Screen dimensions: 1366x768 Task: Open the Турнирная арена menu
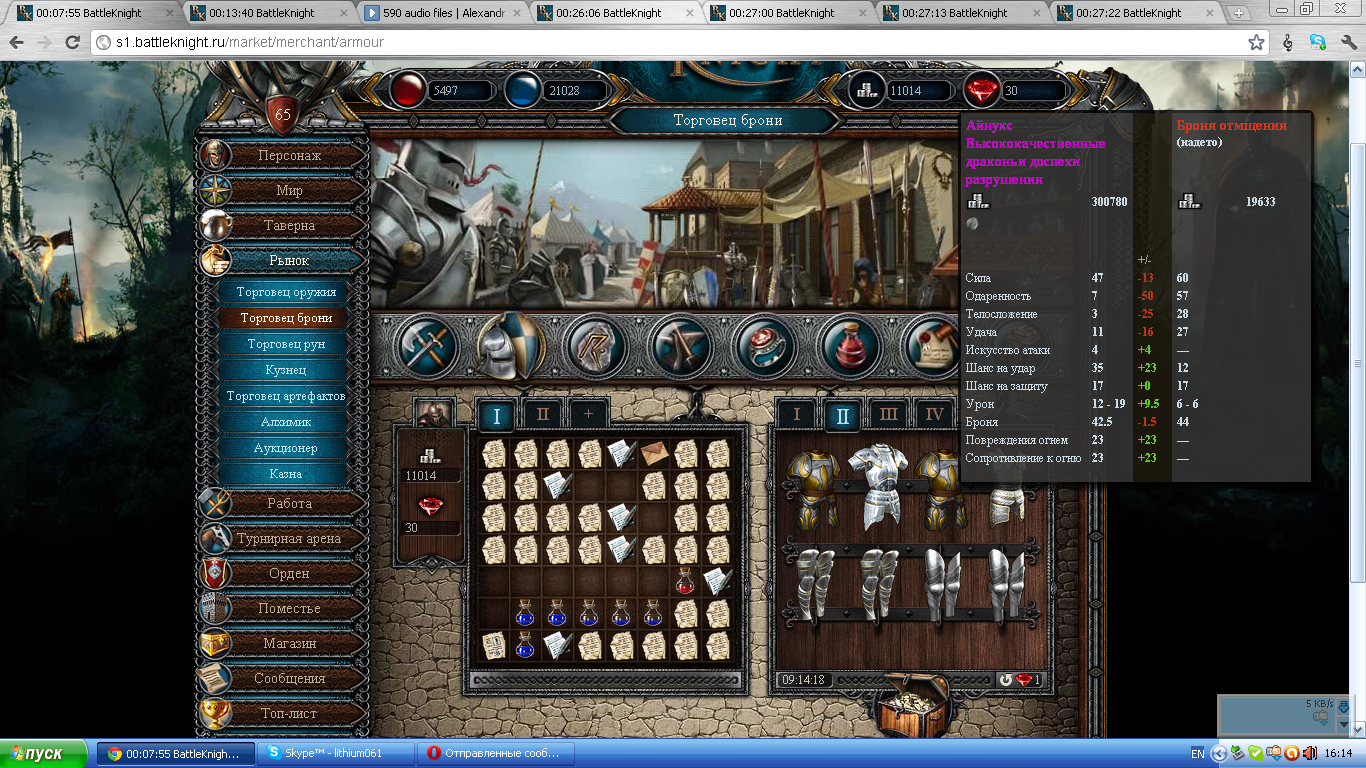[x=289, y=538]
